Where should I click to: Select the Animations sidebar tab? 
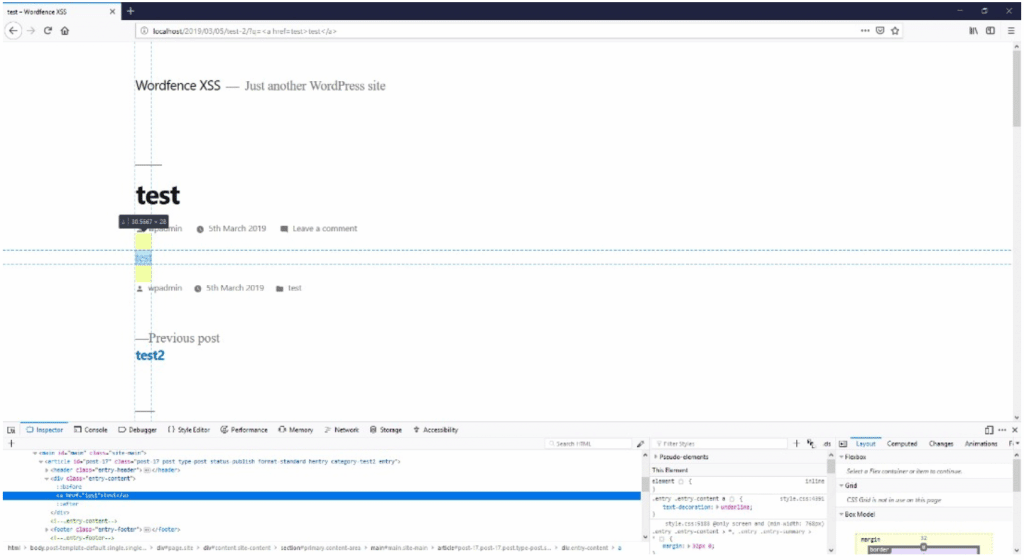(981, 444)
